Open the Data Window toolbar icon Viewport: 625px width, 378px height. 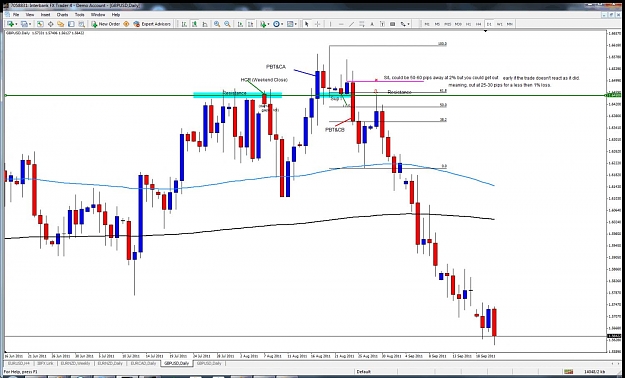point(51,24)
